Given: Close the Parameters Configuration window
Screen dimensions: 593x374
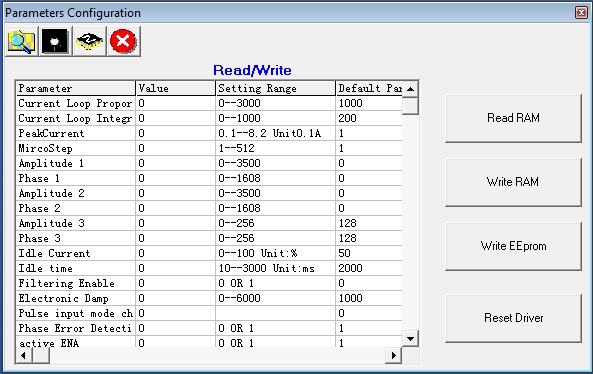Looking at the screenshot, I should point(581,12).
